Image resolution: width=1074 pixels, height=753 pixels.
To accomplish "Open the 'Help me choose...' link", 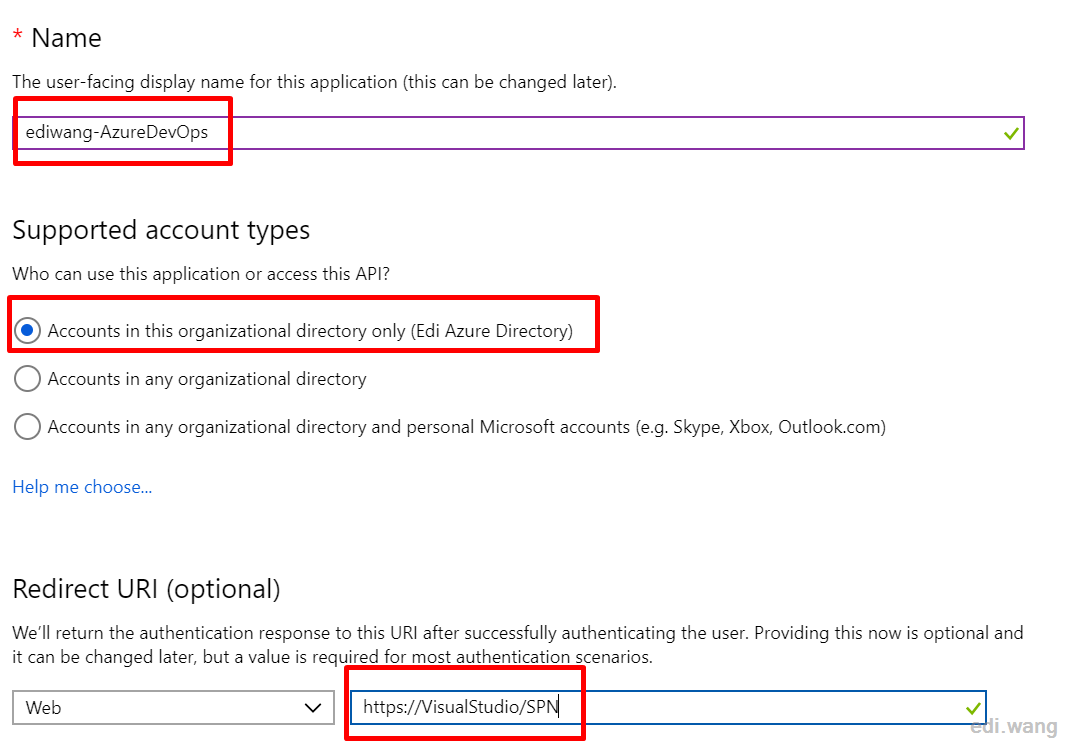I will pyautogui.click(x=82, y=487).
